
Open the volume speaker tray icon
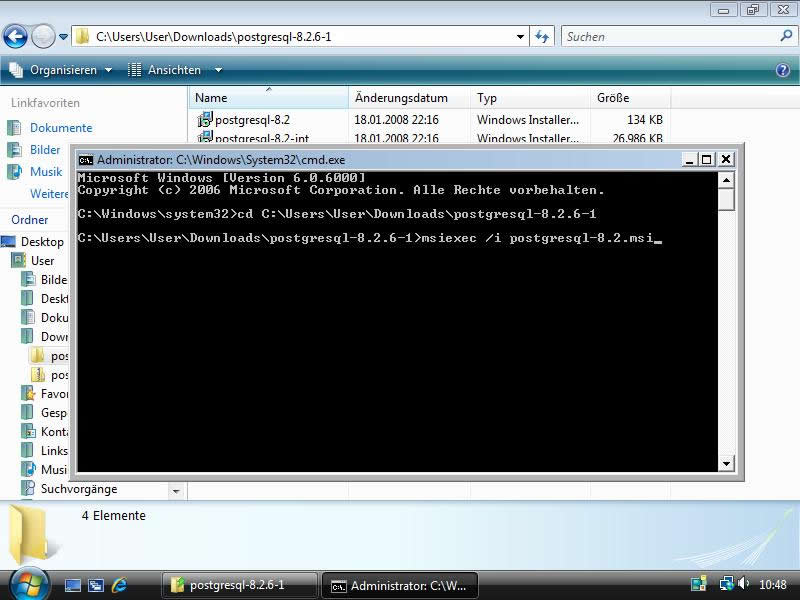[x=743, y=584]
